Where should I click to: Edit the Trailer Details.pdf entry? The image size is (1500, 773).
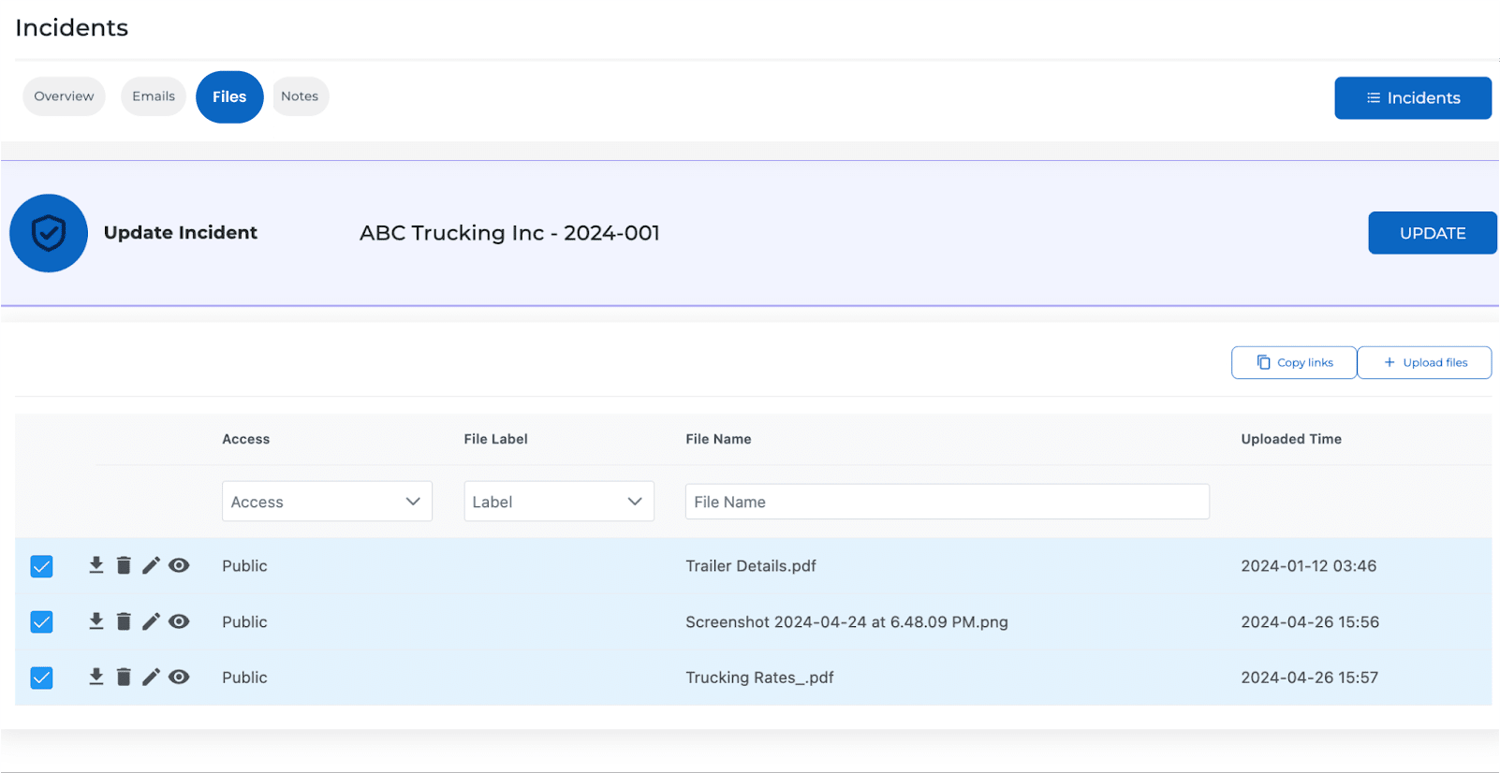click(x=151, y=566)
